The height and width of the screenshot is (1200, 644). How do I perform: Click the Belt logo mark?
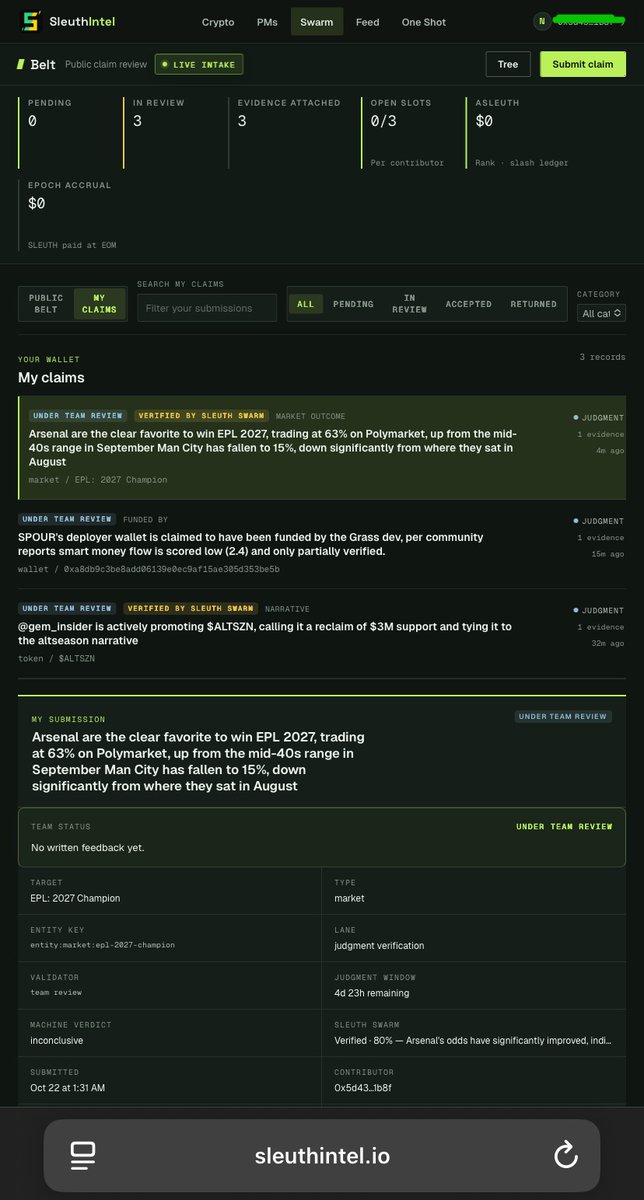tap(21, 64)
